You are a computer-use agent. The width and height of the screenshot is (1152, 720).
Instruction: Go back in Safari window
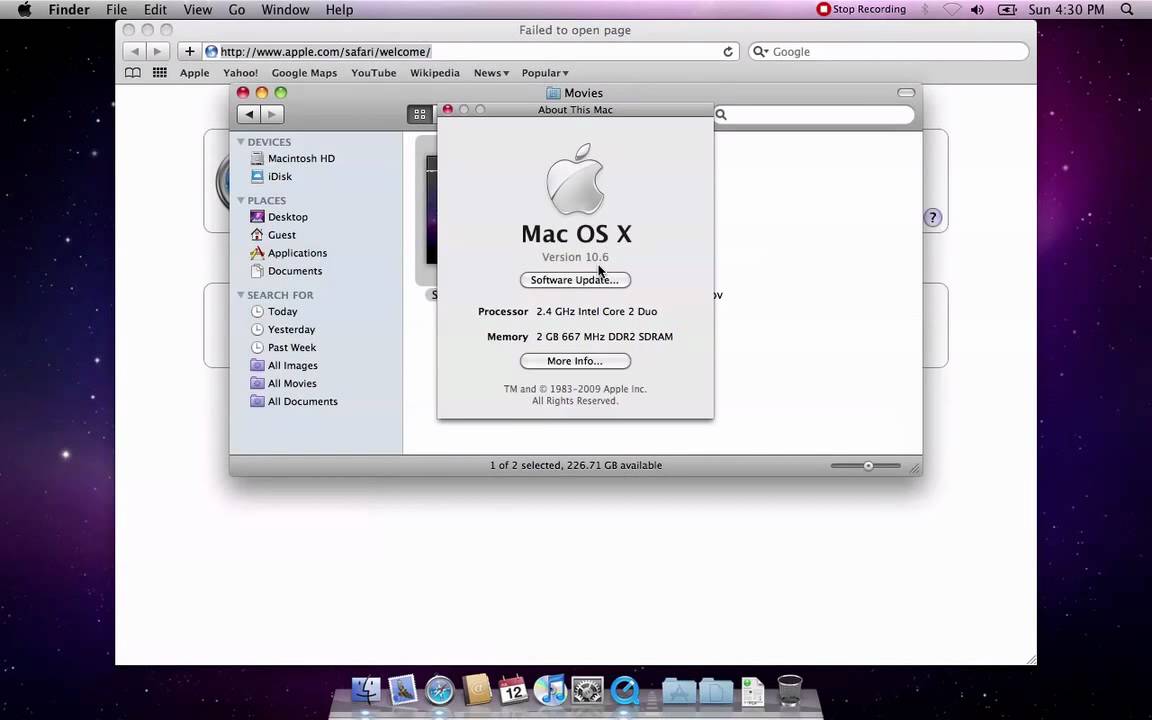134,51
